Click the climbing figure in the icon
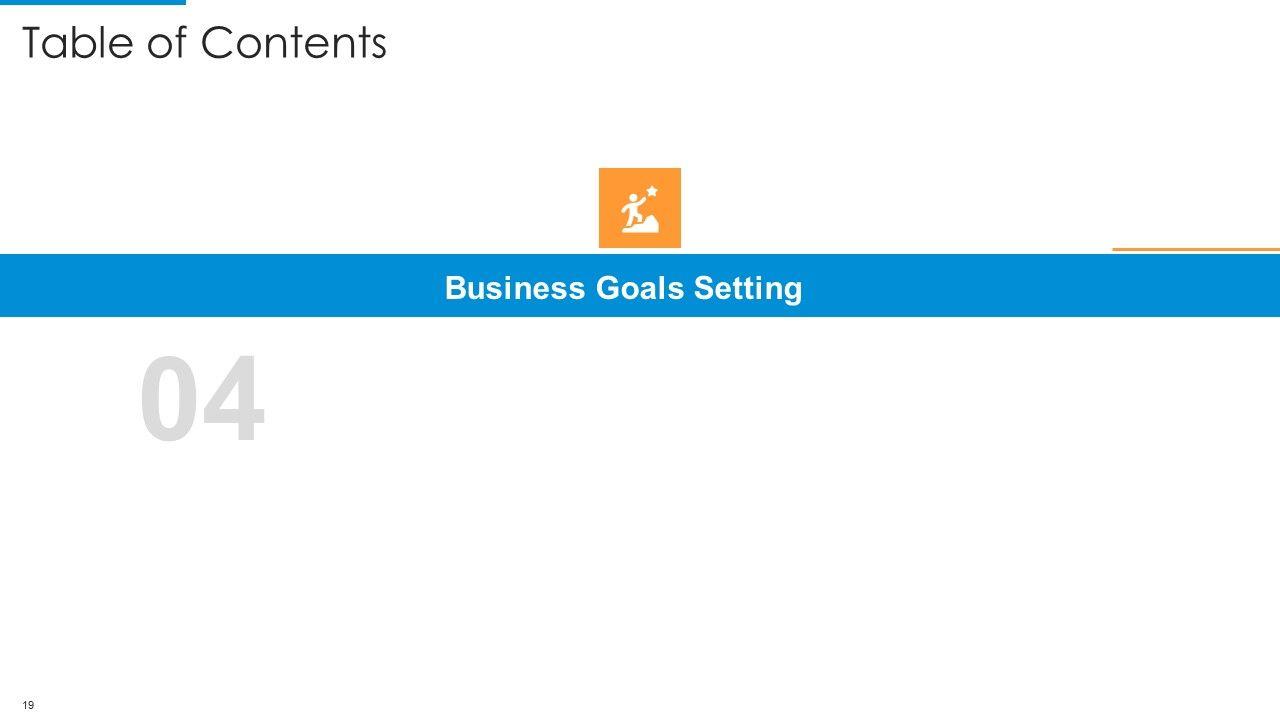The image size is (1280, 720). click(632, 210)
